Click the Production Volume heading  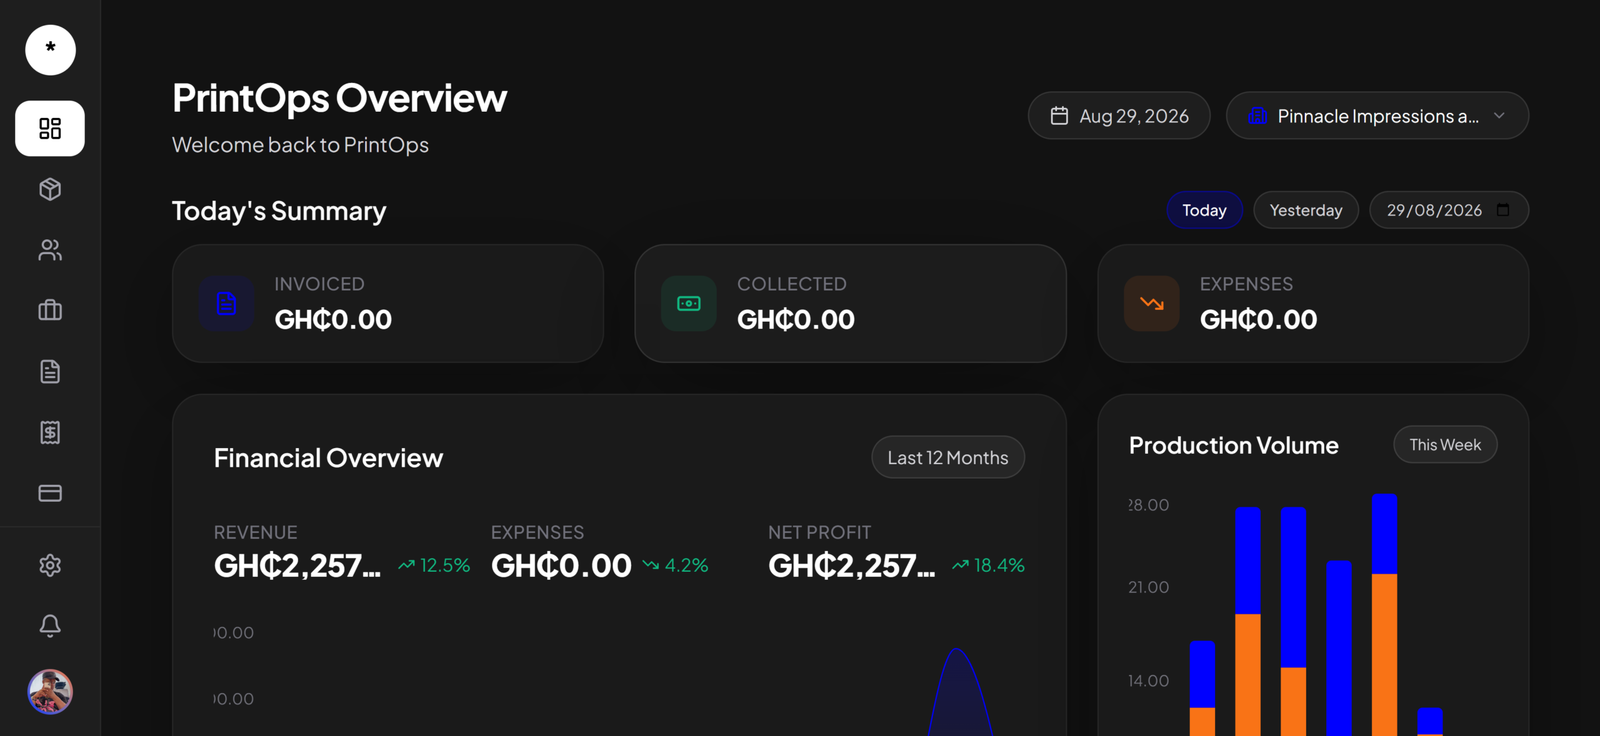click(1233, 445)
